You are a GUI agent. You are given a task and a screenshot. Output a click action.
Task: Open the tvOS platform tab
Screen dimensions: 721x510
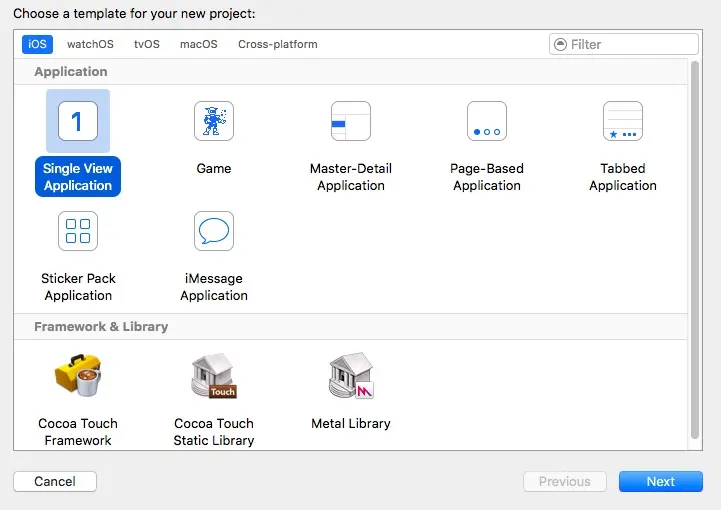[147, 44]
